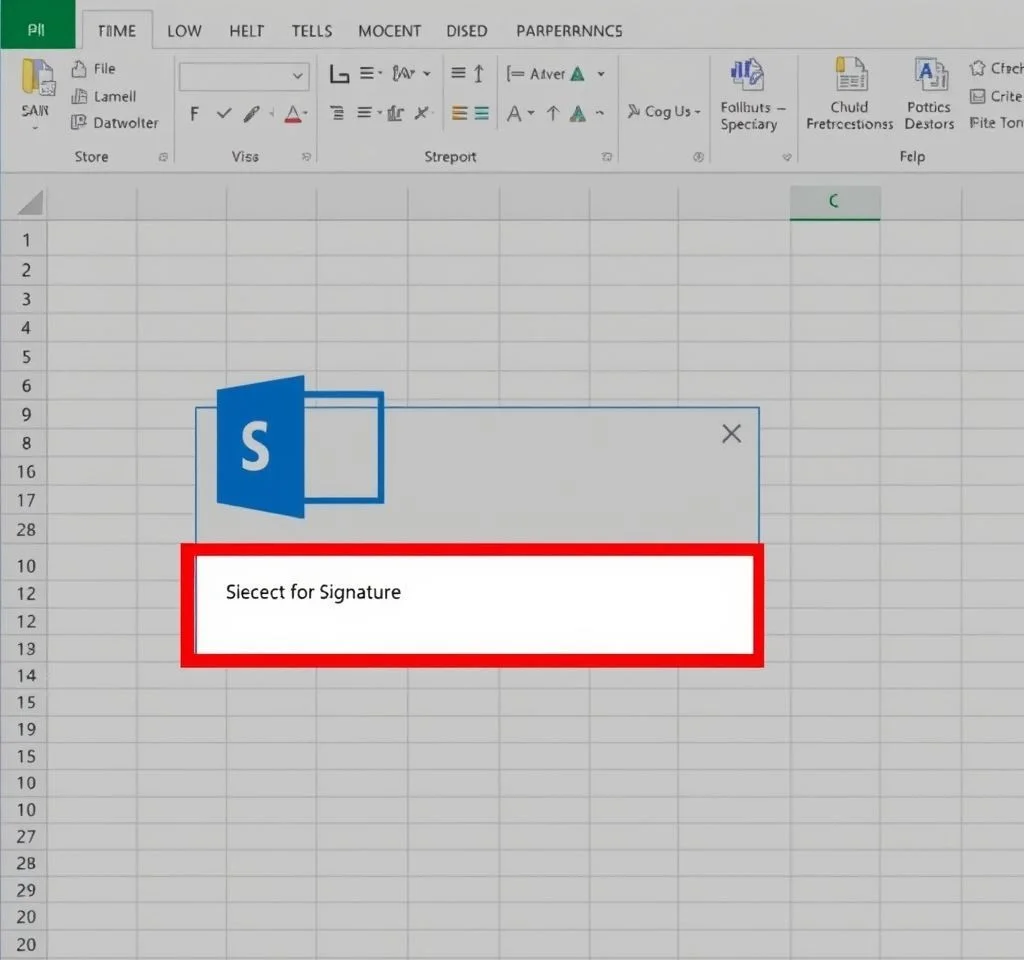Click the Cfech item icon
Screen dimensions: 1024x960
click(x=977, y=68)
